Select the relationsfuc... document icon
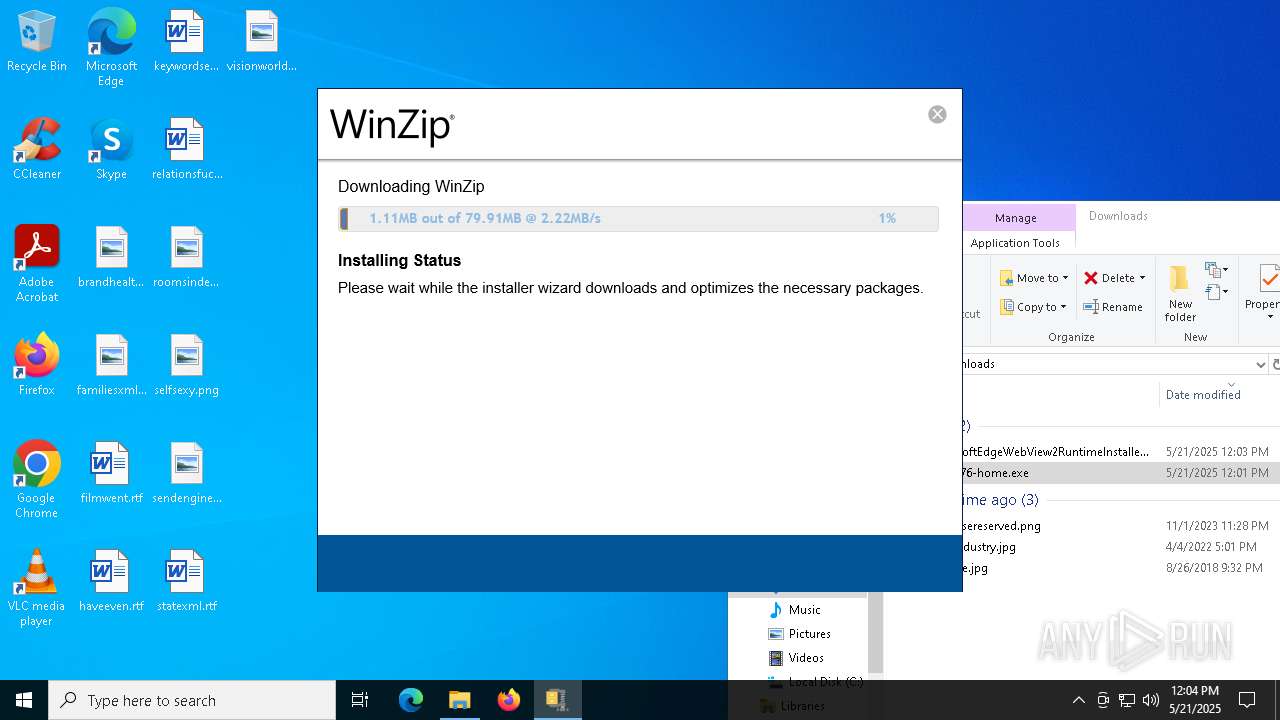 (x=186, y=150)
